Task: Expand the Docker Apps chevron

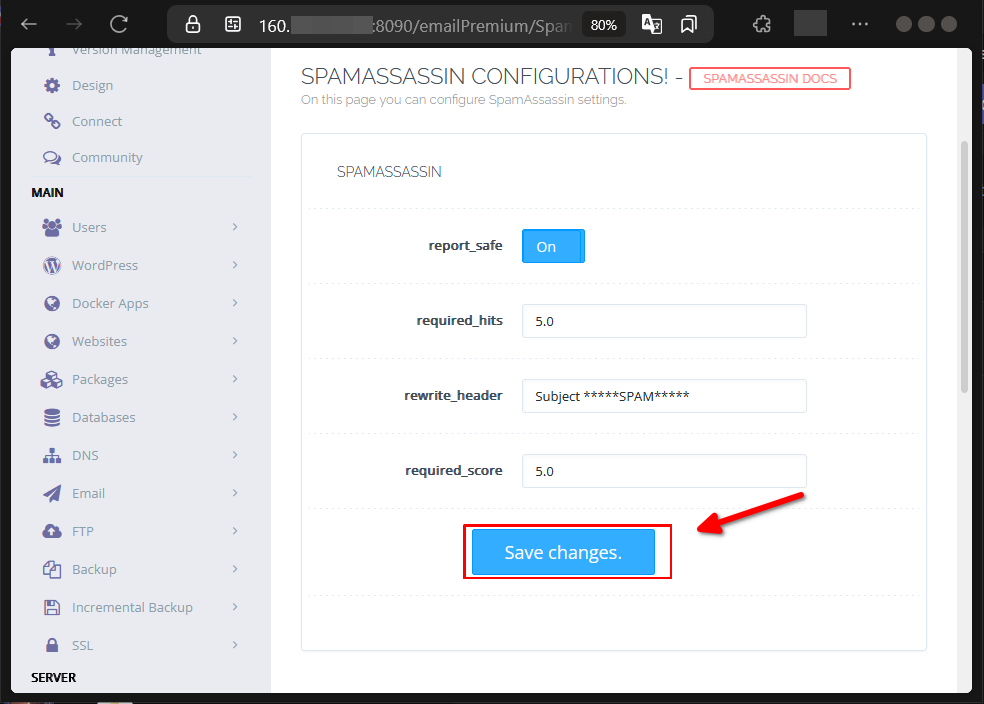Action: click(235, 302)
